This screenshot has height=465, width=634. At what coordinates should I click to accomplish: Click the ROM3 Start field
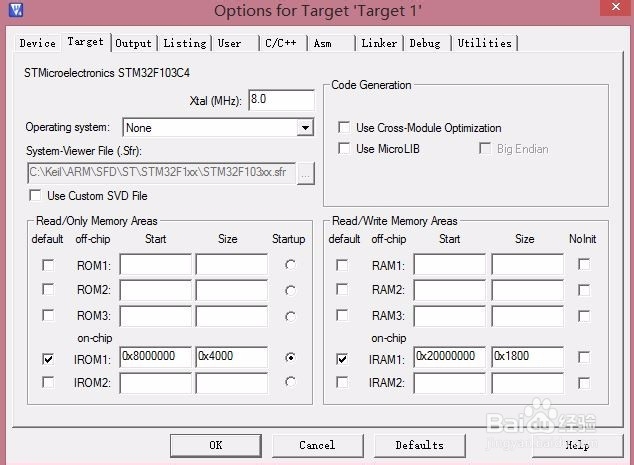point(156,316)
